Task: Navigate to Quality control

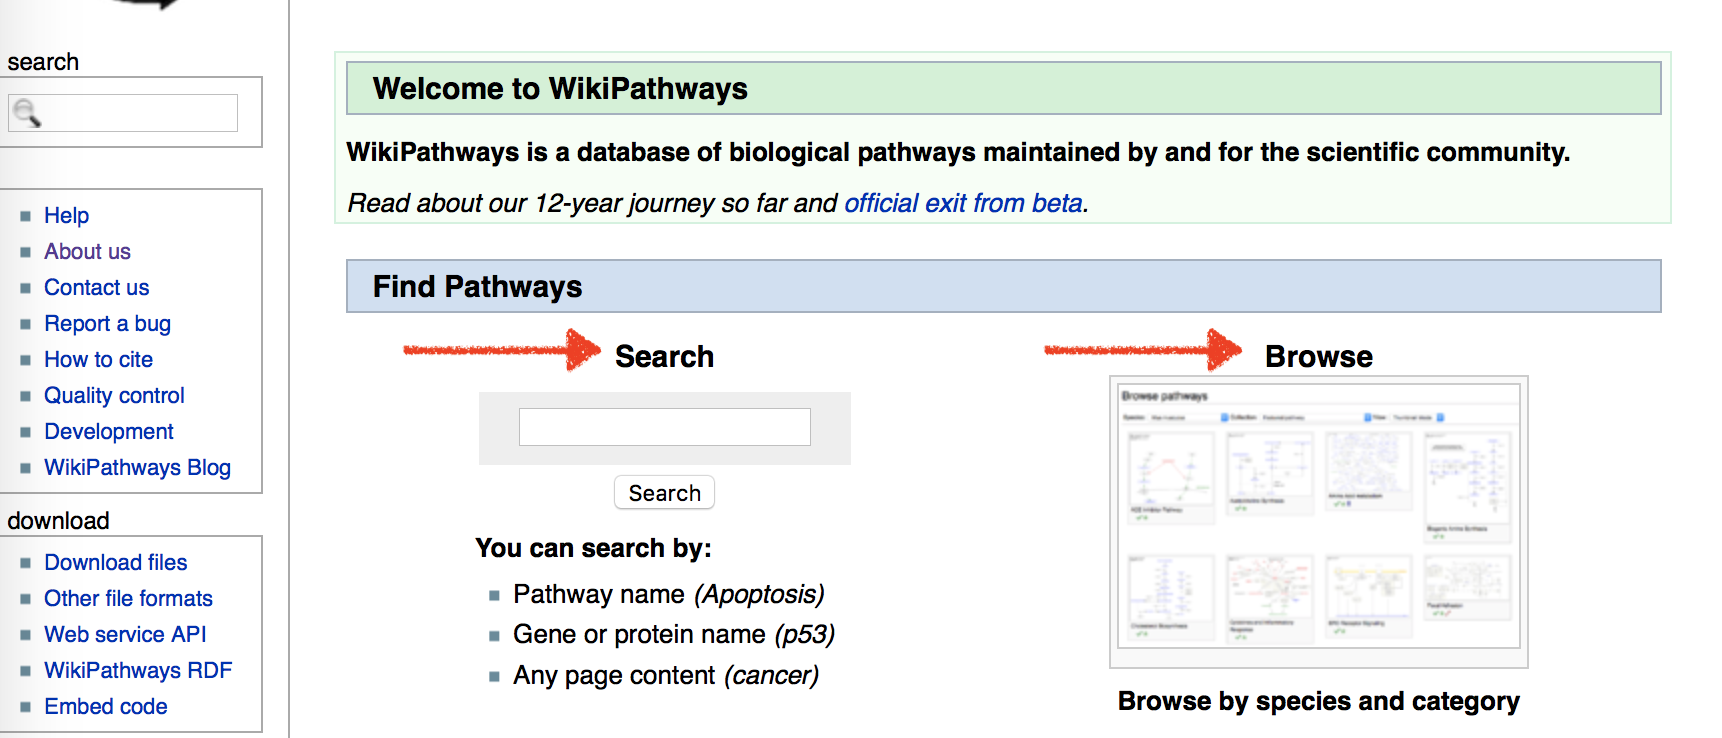Action: 114,396
